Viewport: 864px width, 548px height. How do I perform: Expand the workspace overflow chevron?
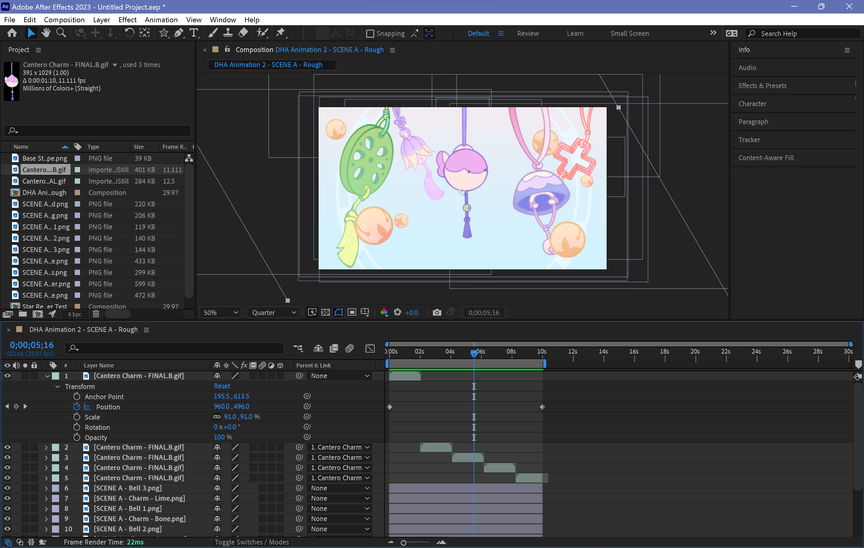713,33
